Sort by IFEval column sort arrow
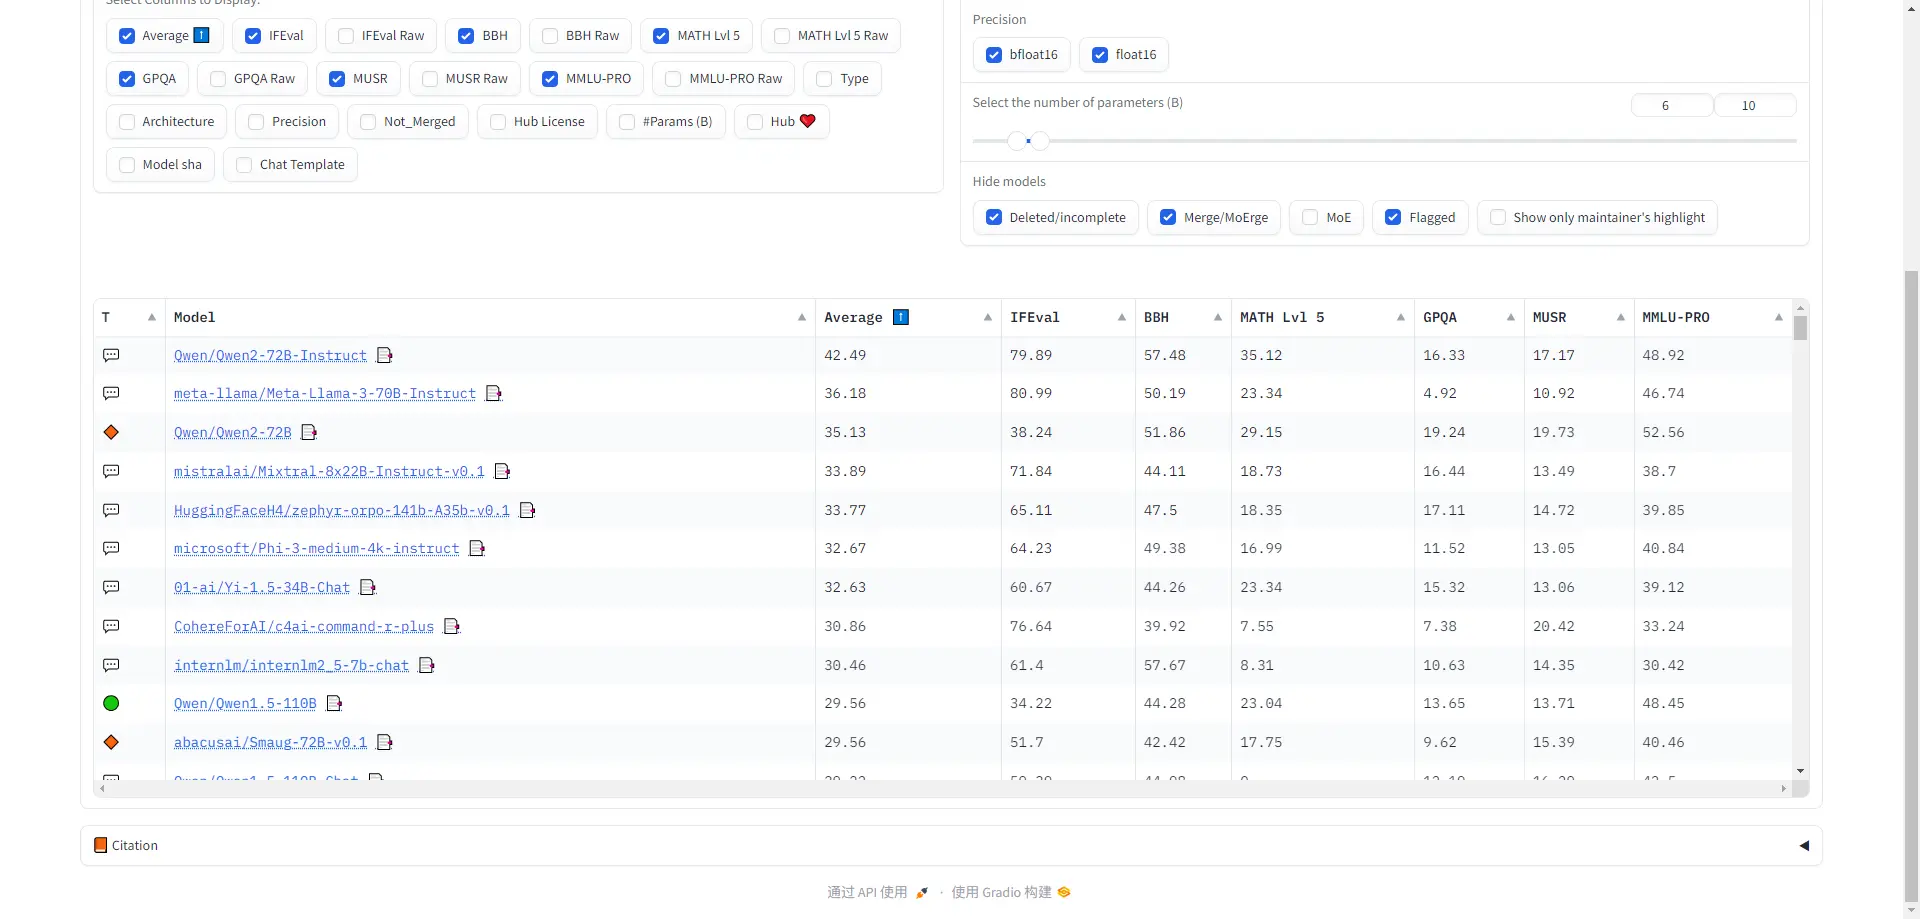Screen dimensions: 1920x919 tap(1122, 317)
